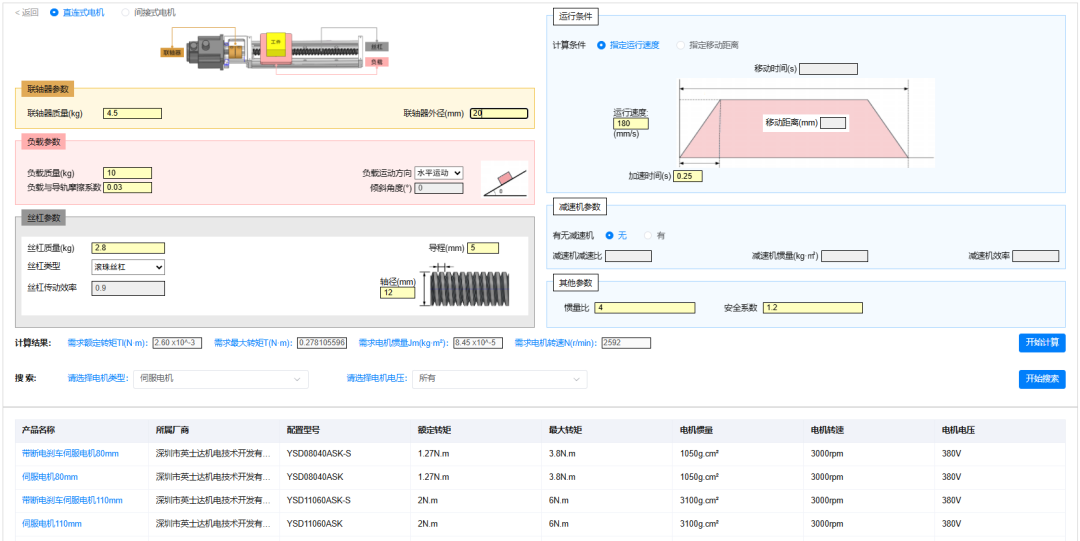Focus the friction coefficient input field
Screen dimensions: 1080x541
click(127, 187)
